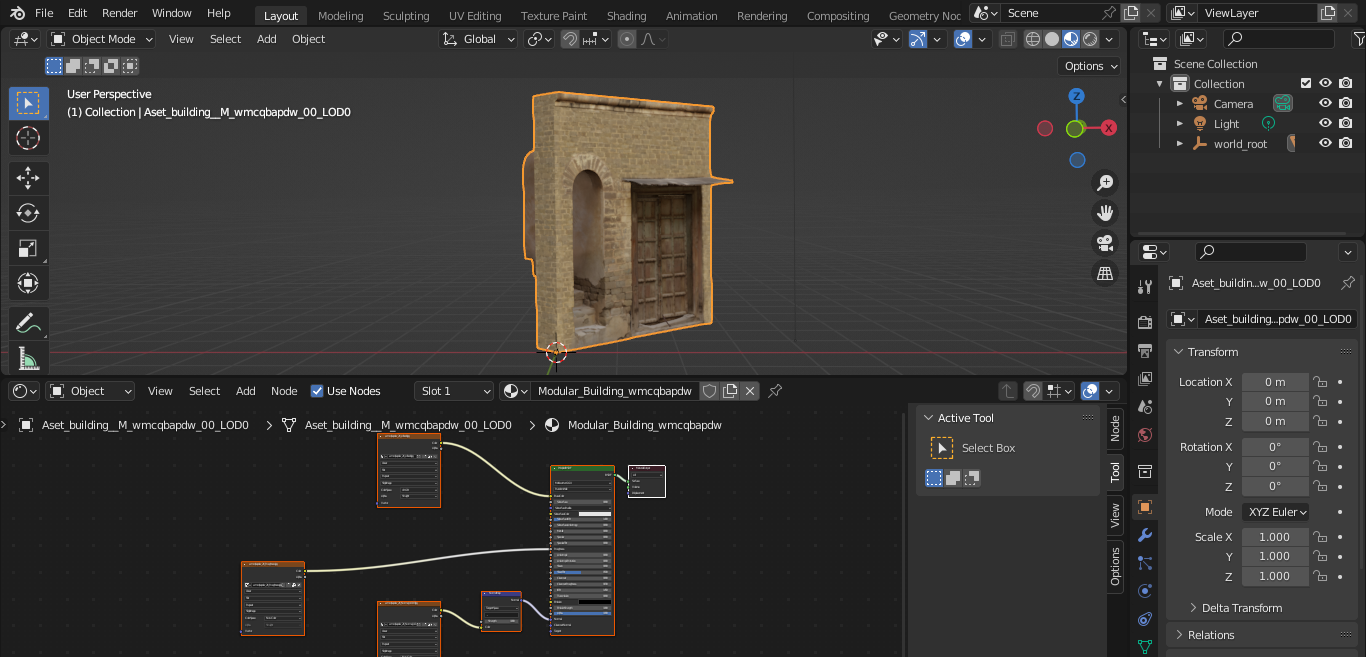The image size is (1366, 657).
Task: Select the Annotate tool
Action: click(x=28, y=322)
